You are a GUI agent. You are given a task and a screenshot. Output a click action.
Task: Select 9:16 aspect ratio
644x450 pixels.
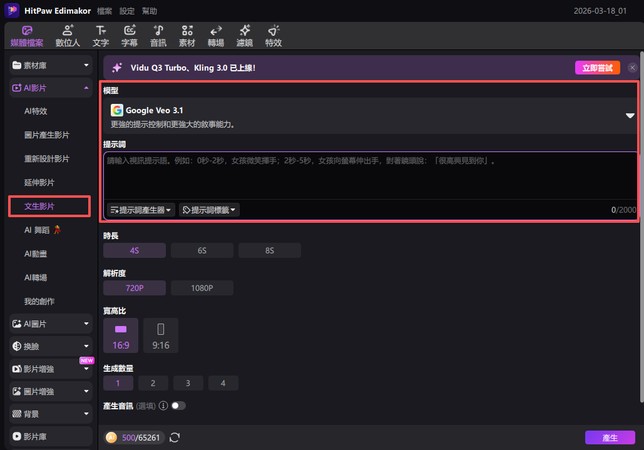pos(161,335)
